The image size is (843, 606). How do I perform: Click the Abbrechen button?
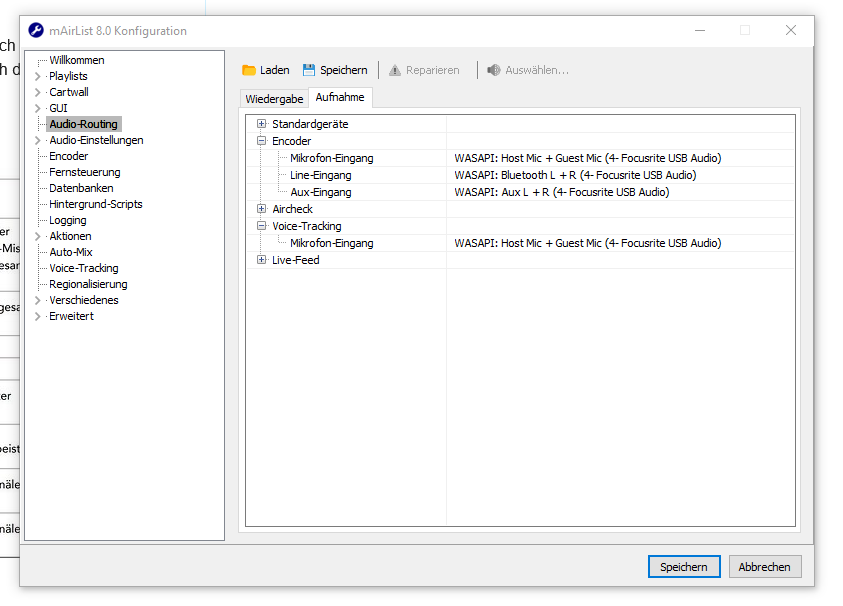pos(764,567)
